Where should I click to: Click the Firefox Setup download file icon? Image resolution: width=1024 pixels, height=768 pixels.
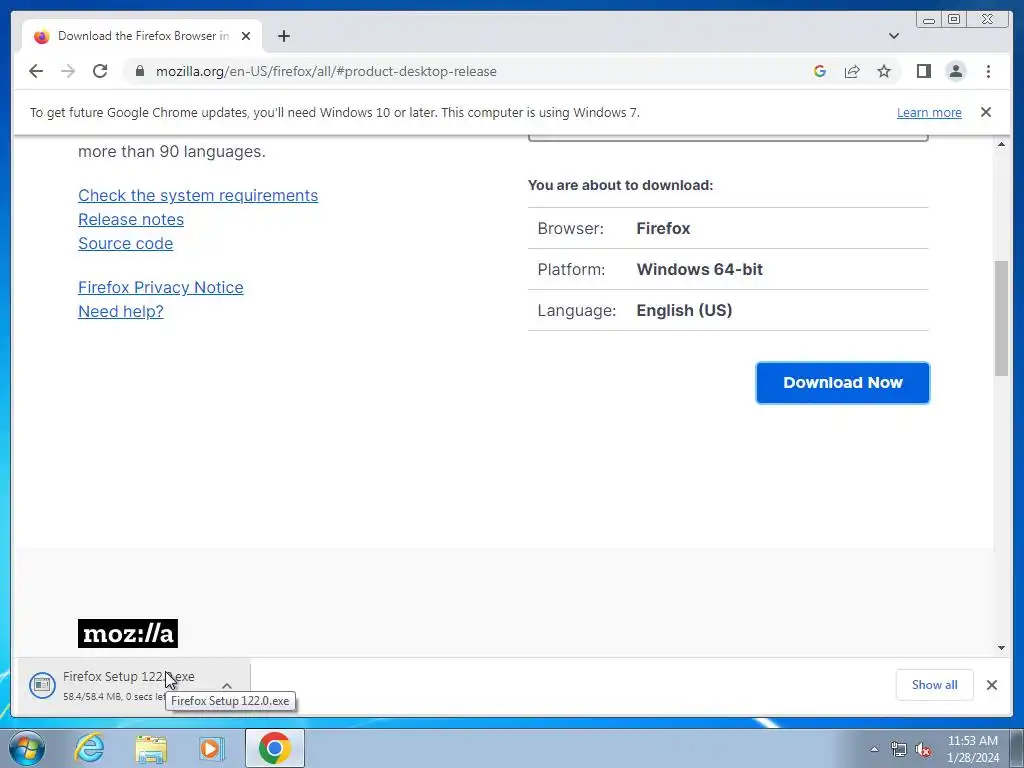click(x=42, y=684)
